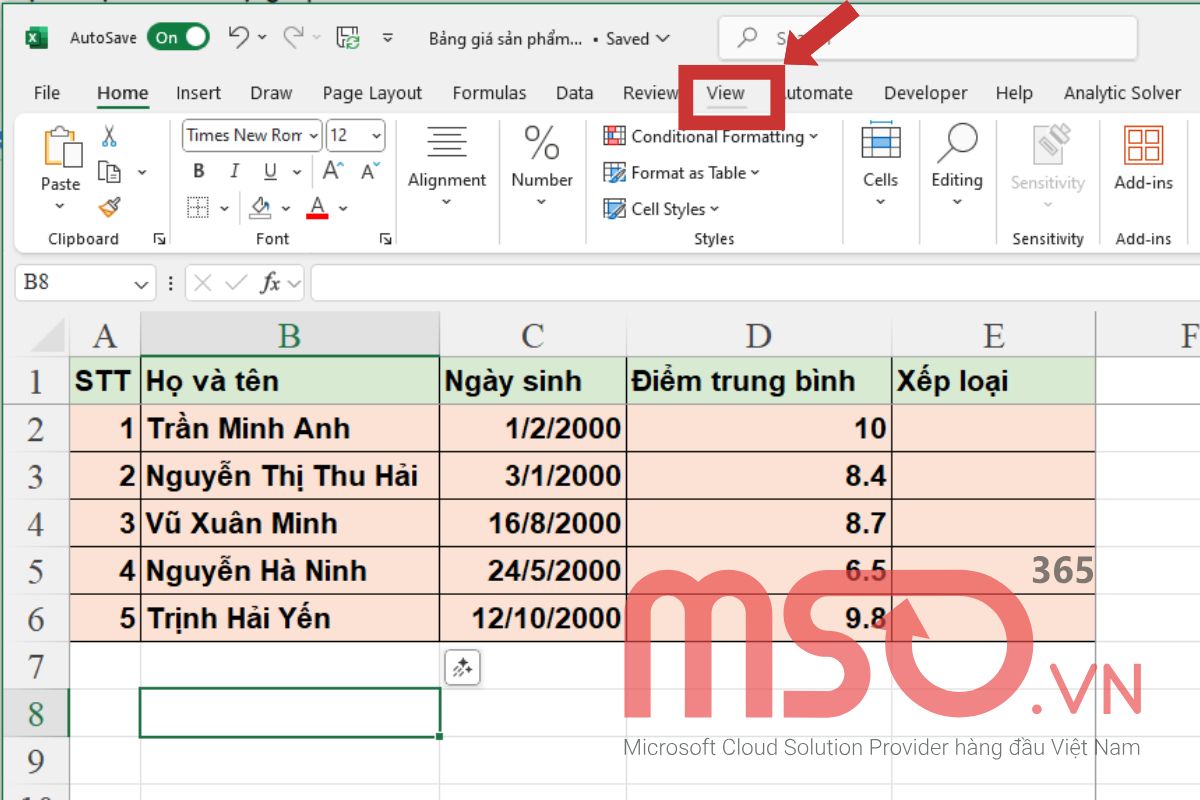Click the Cancel X icon in formula bar
The width and height of the screenshot is (1200, 800).
pyautogui.click(x=203, y=283)
